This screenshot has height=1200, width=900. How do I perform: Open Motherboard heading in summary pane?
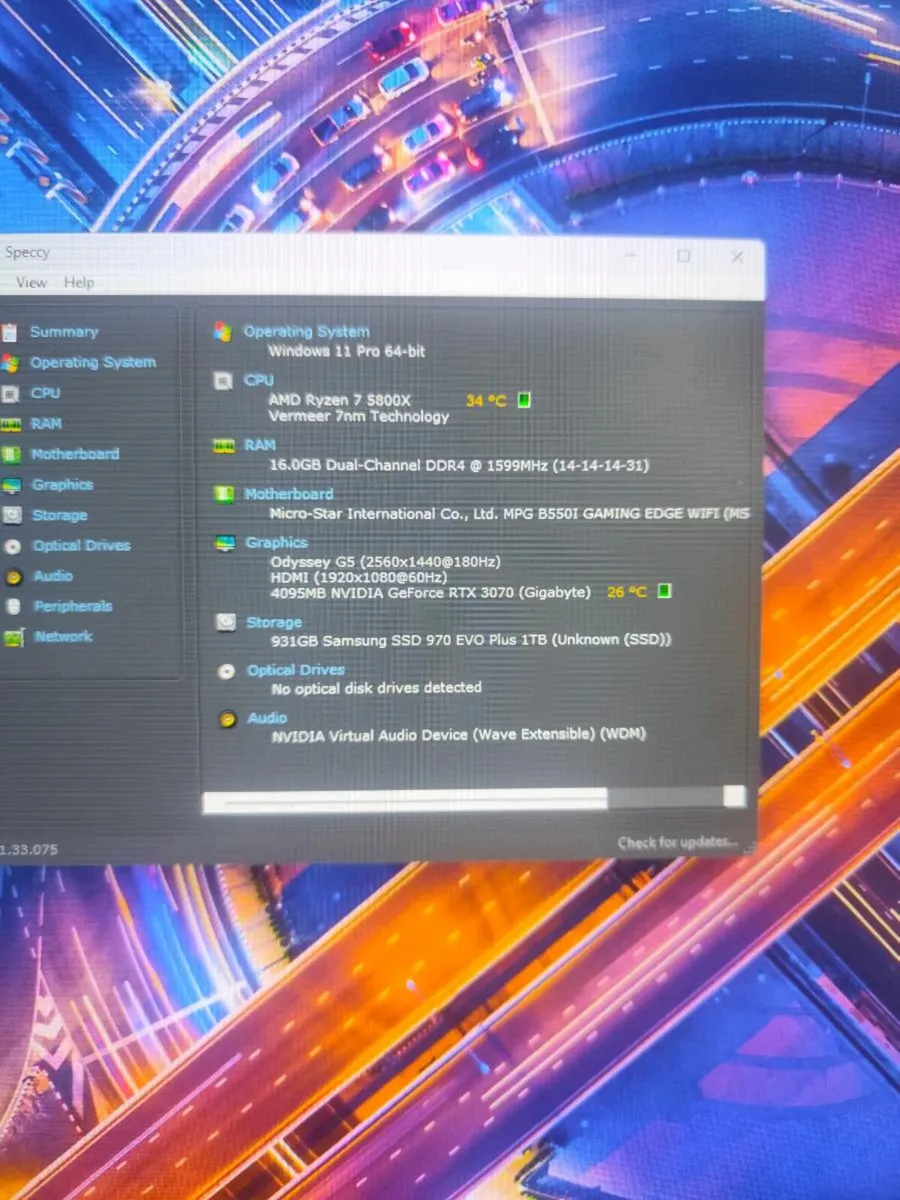click(x=289, y=494)
